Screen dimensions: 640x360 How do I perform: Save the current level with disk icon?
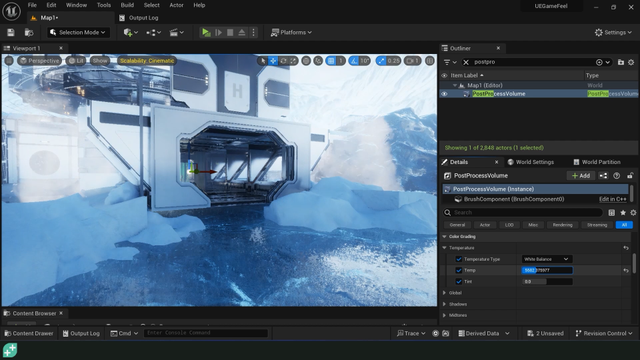coord(11,32)
